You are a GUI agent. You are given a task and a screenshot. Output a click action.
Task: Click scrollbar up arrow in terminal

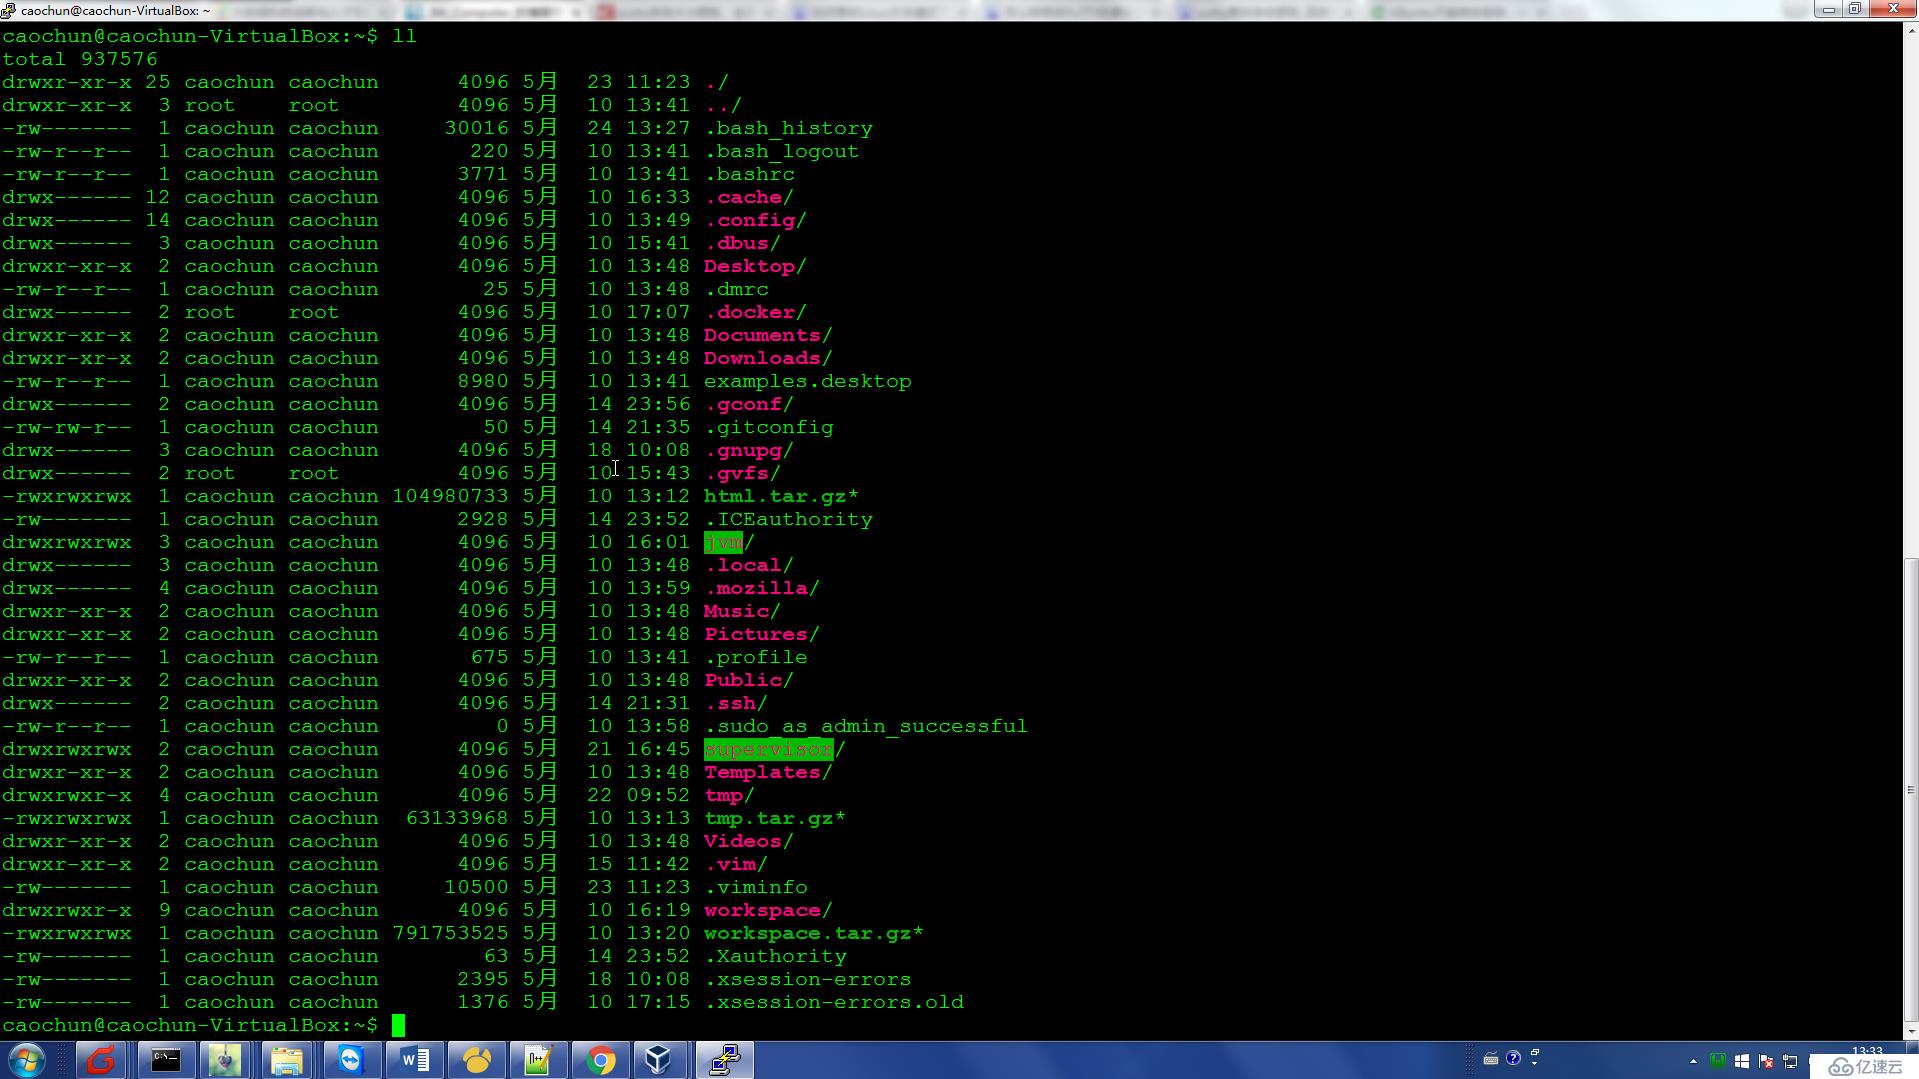point(1911,31)
